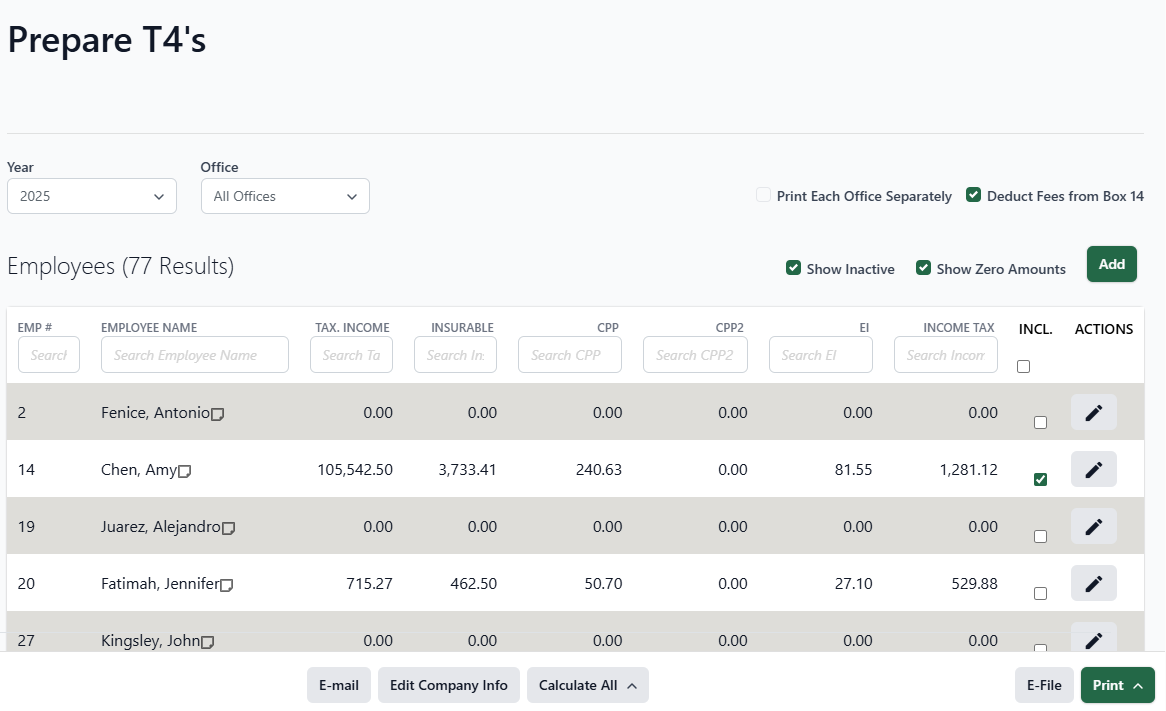The width and height of the screenshot is (1166, 711).
Task: Select the 105,542.50 taxable income cell
Action: [355, 470]
